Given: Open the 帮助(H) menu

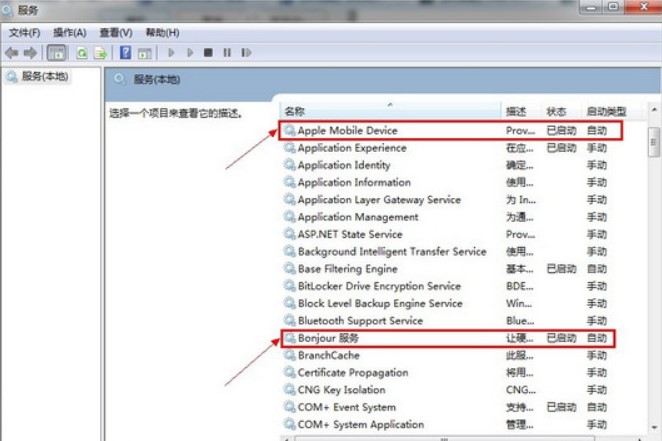Looking at the screenshot, I should (162, 32).
